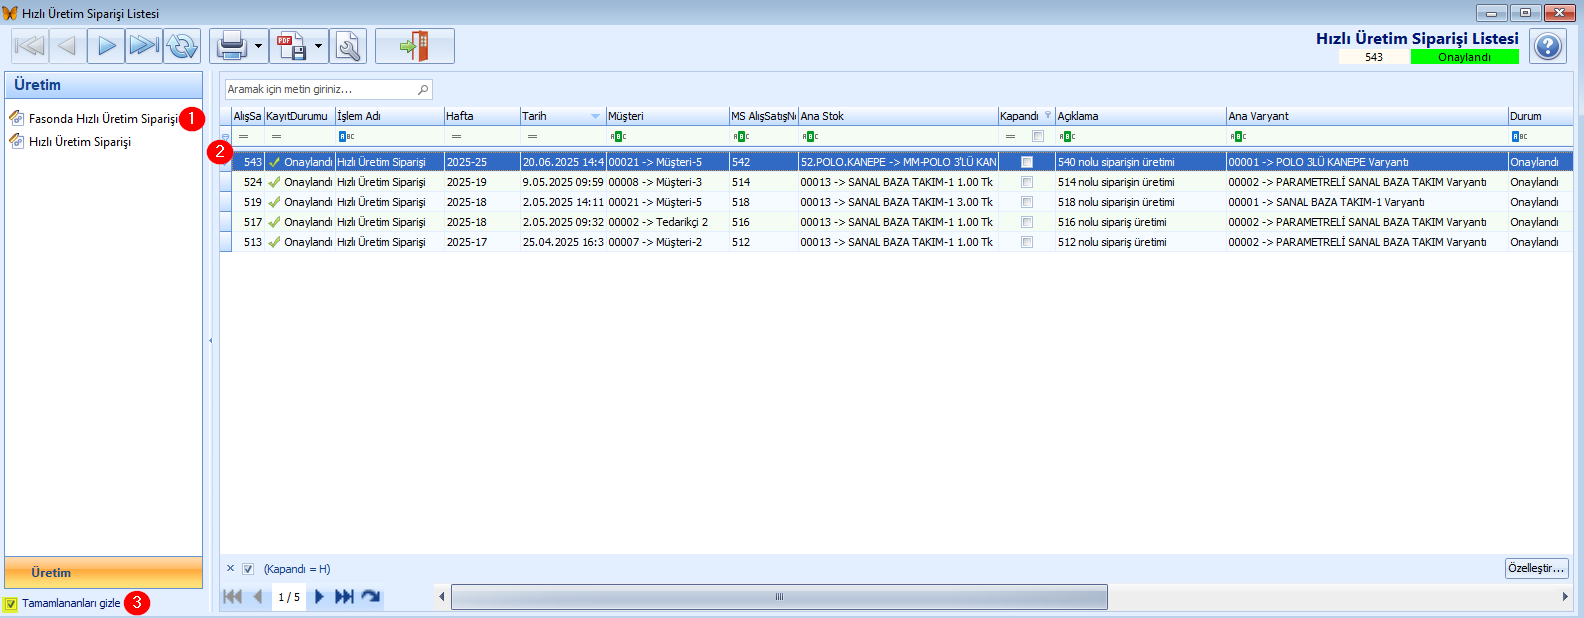Check Kapandı box for order 524

point(1026,182)
